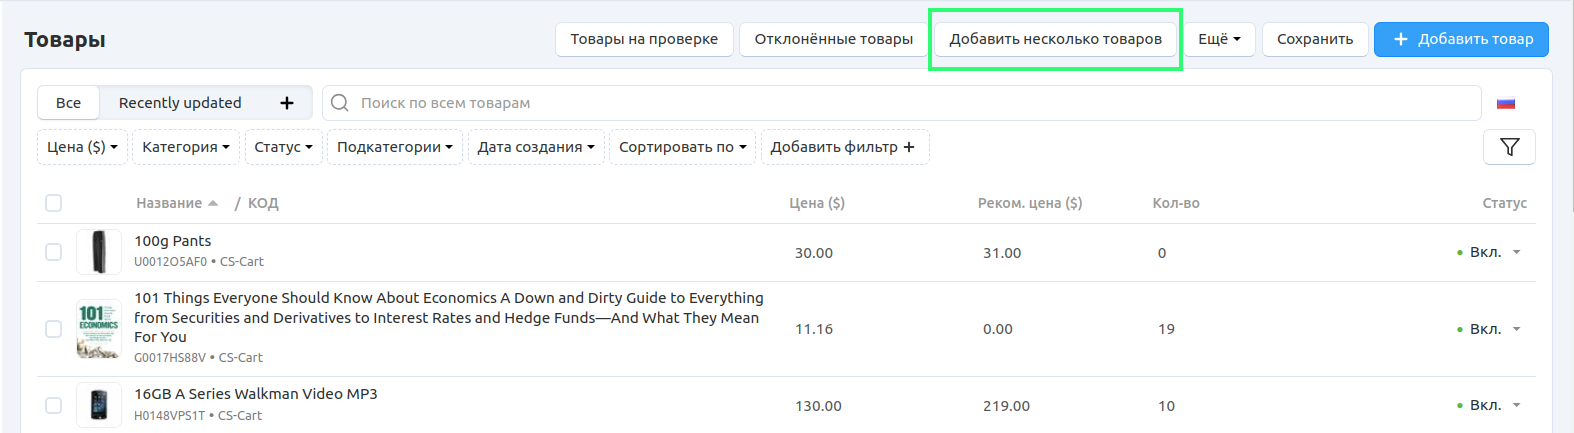Select the Все tab

[68, 103]
